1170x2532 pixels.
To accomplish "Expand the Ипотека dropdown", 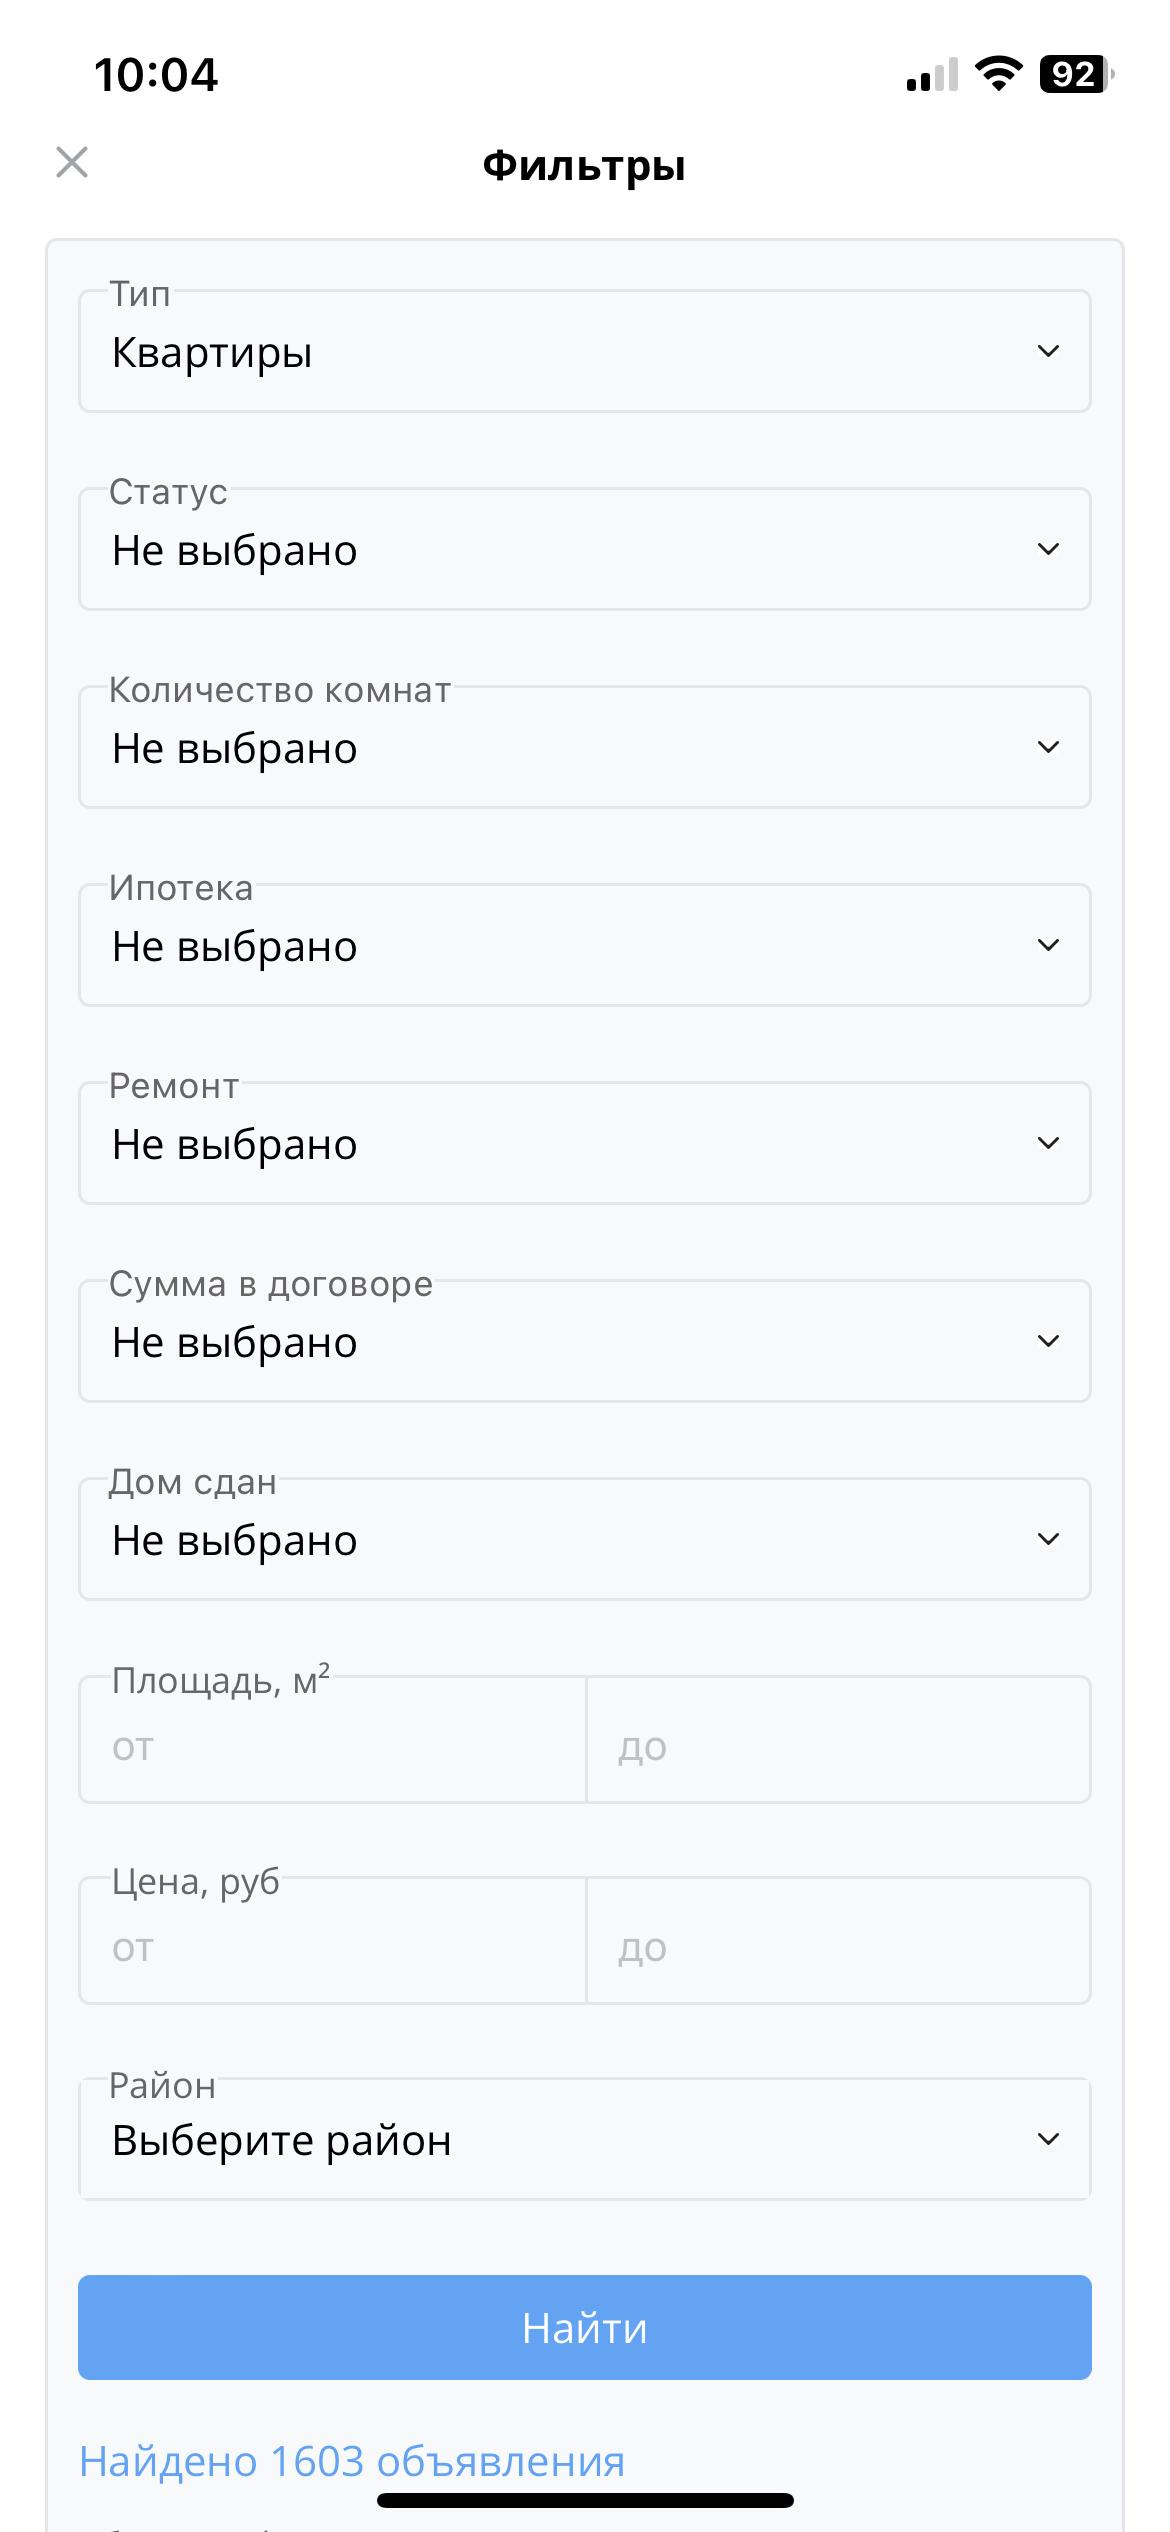I will click(585, 945).
